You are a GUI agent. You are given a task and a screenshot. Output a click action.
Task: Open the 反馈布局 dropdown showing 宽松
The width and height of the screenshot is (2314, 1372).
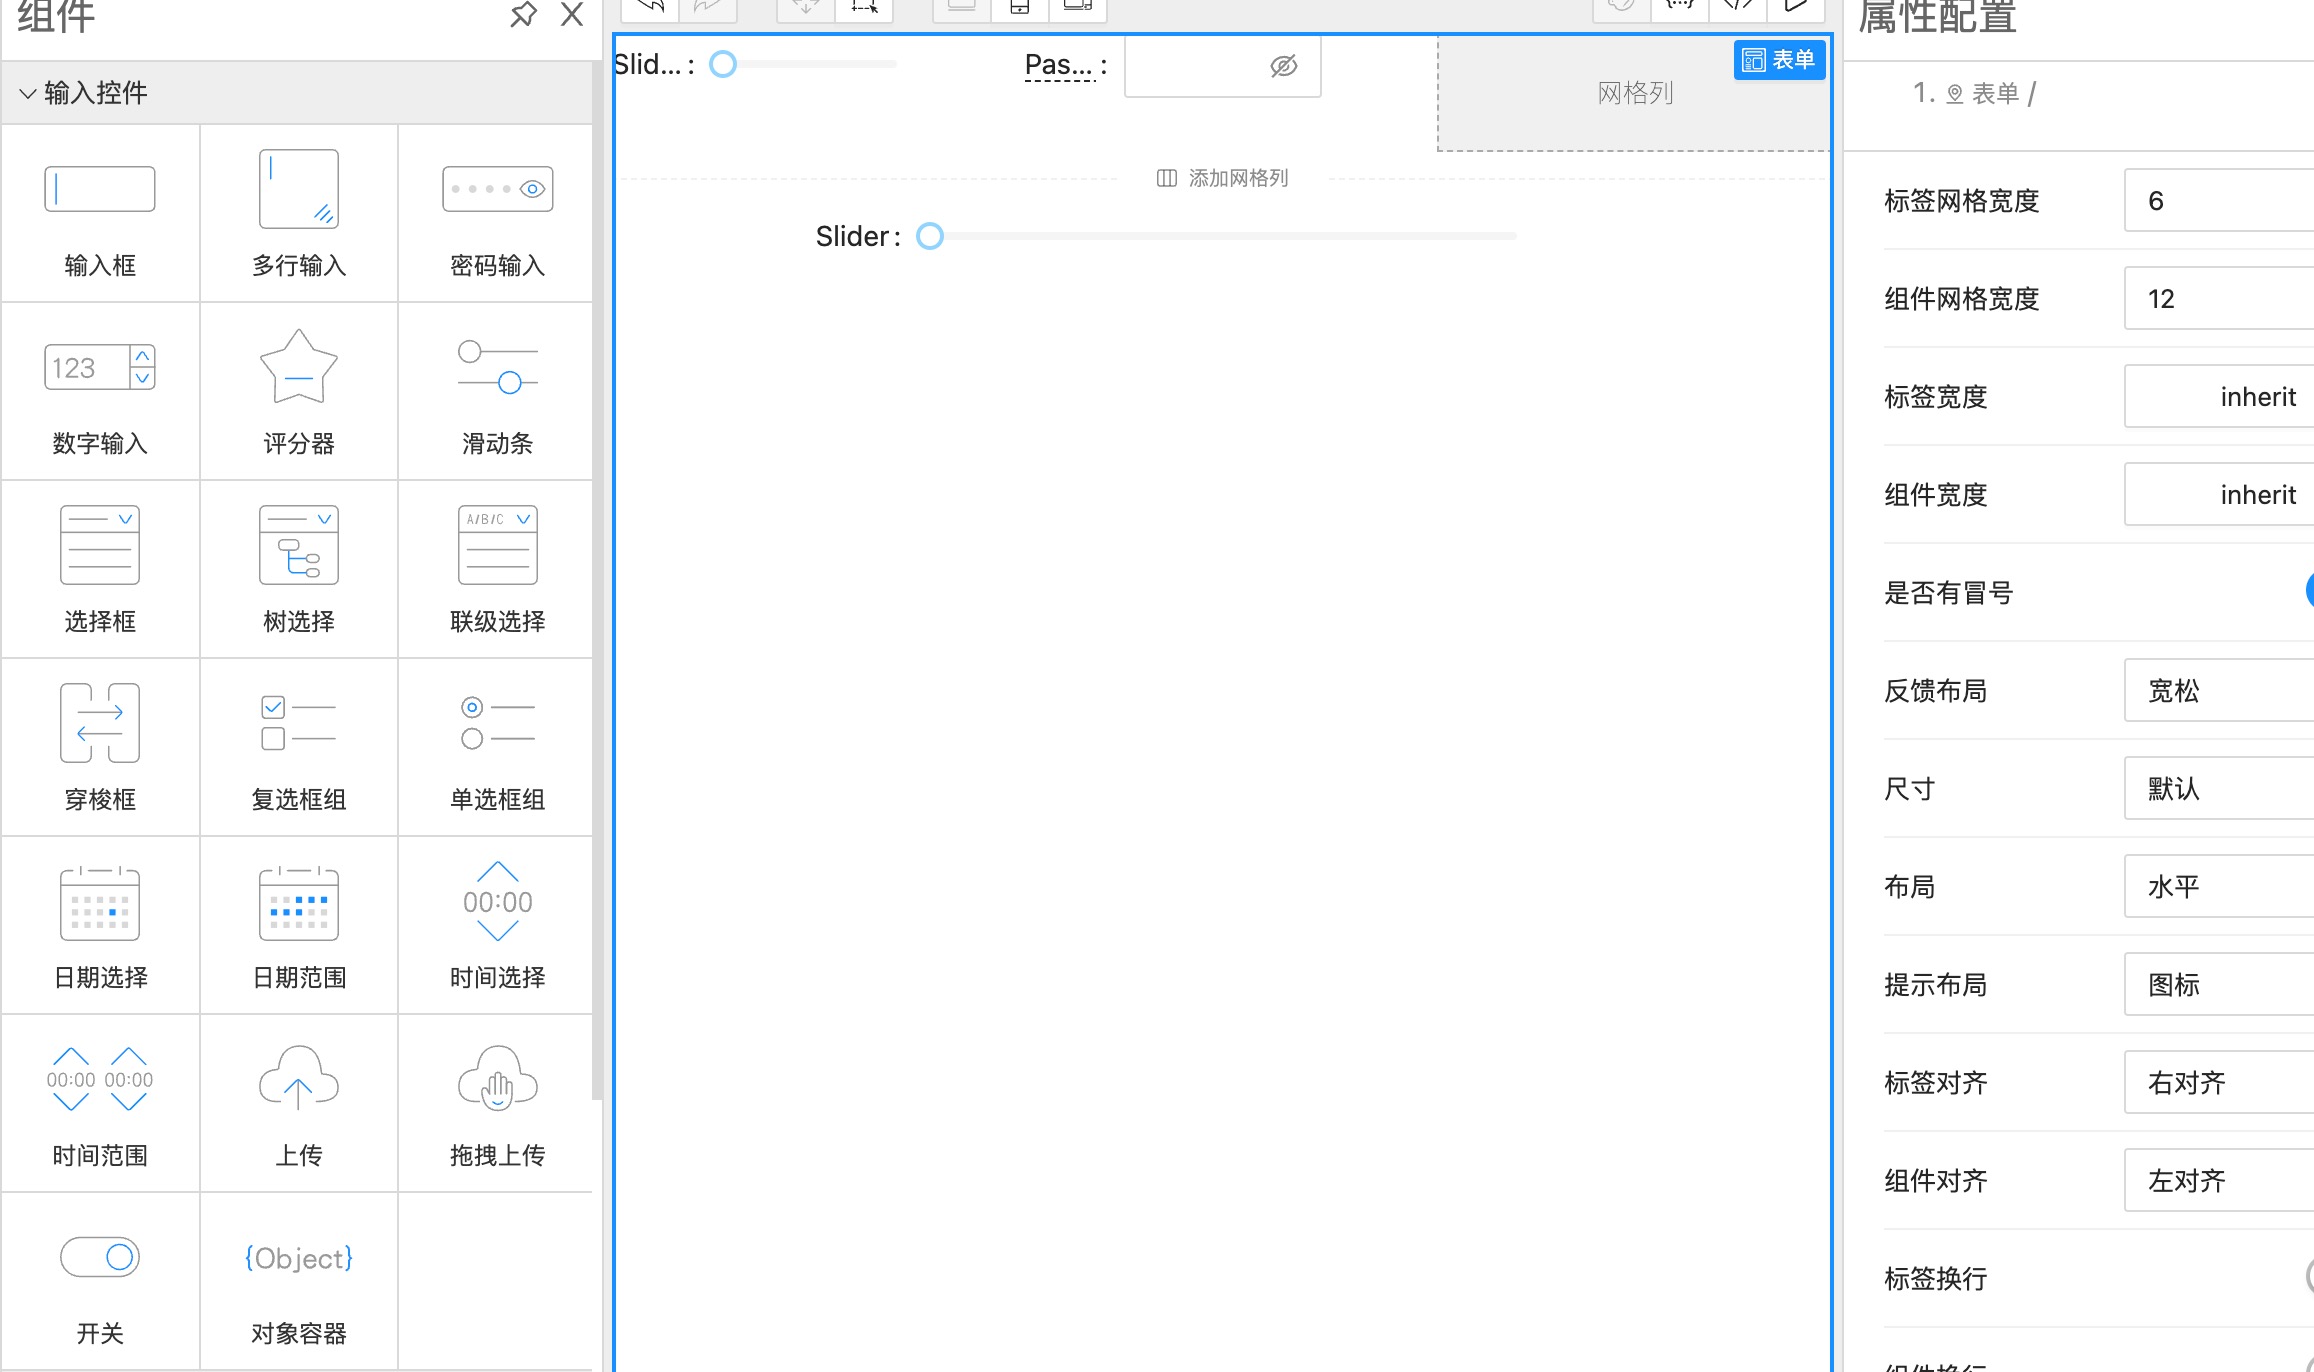2219,691
